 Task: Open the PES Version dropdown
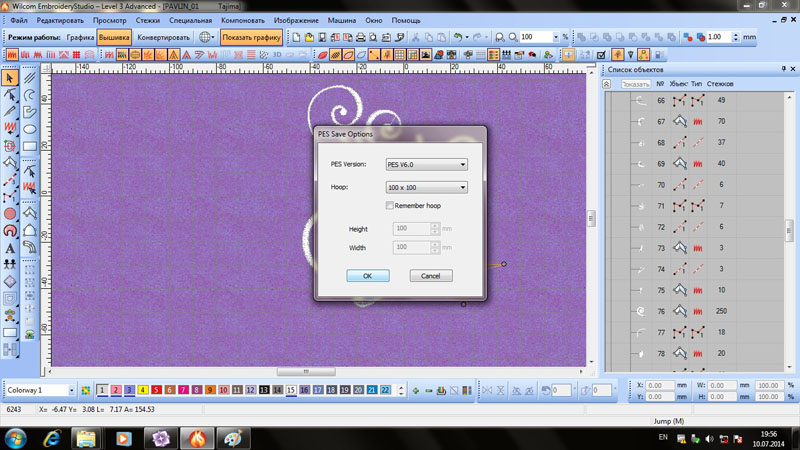pos(427,164)
